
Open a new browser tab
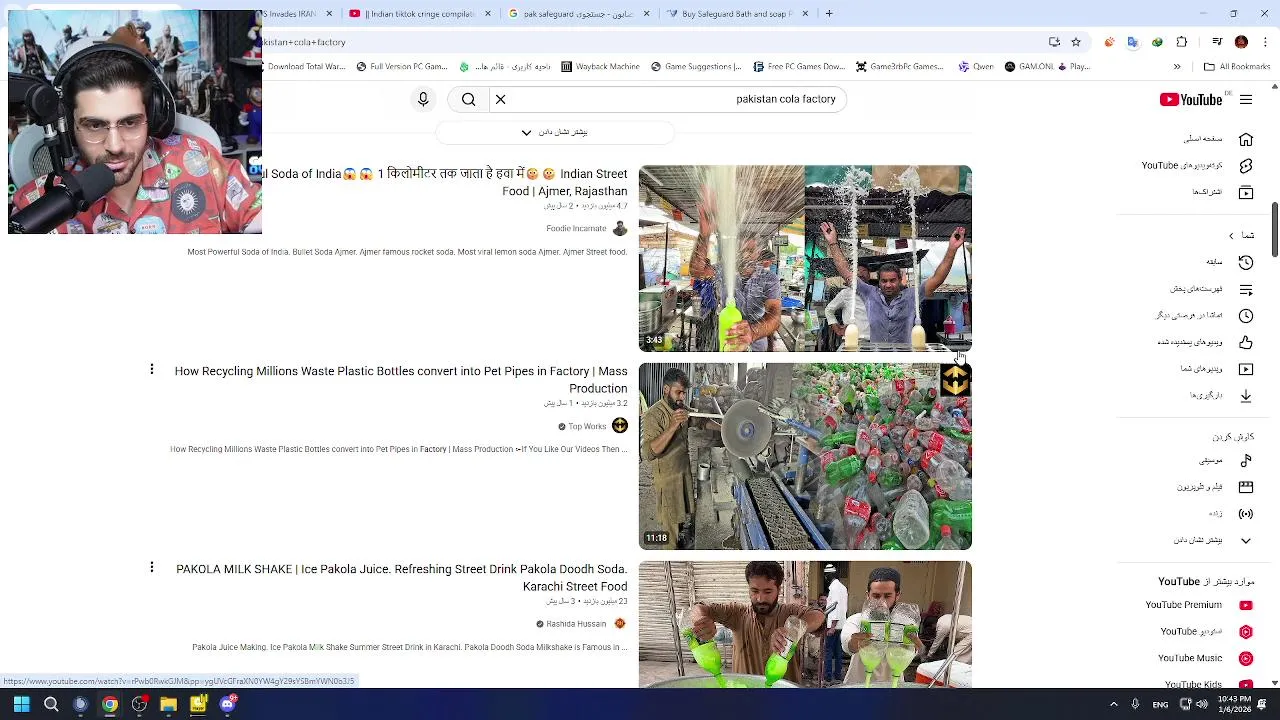pos(829,14)
